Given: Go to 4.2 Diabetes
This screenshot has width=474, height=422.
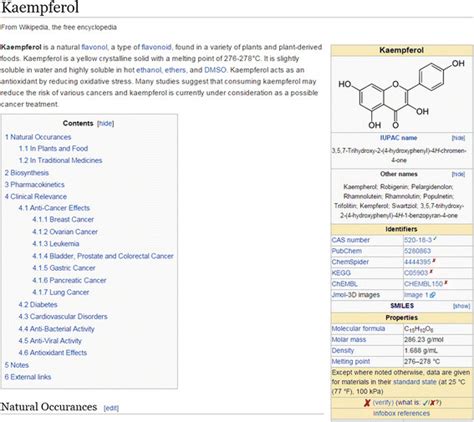Looking at the screenshot, I should coord(38,305).
